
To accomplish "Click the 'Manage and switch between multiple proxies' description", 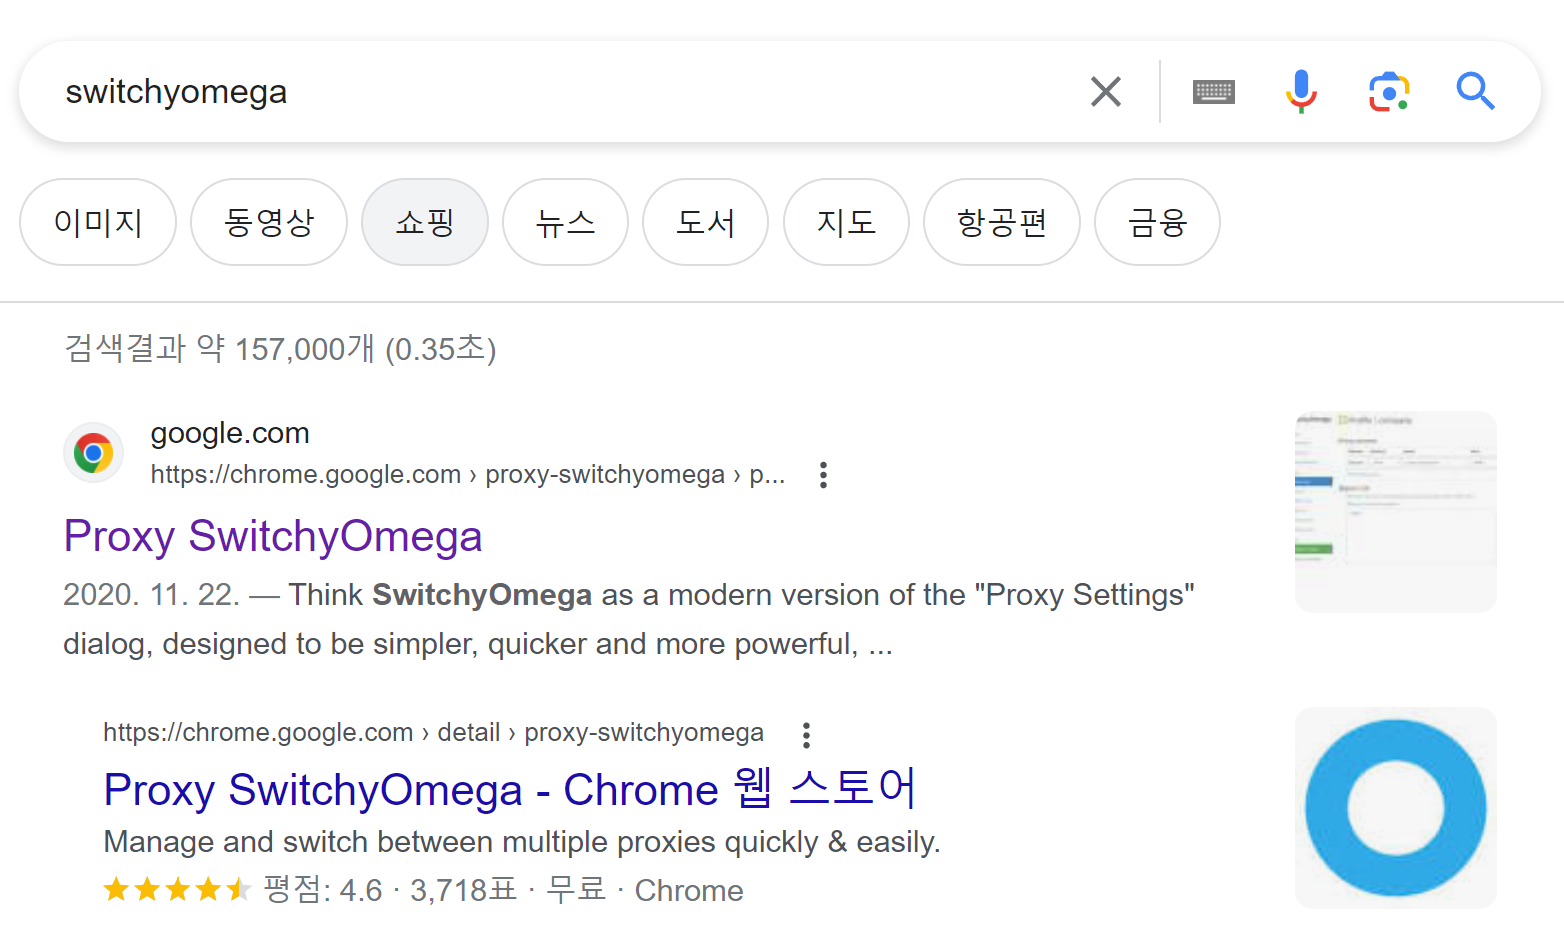I will (x=522, y=842).
